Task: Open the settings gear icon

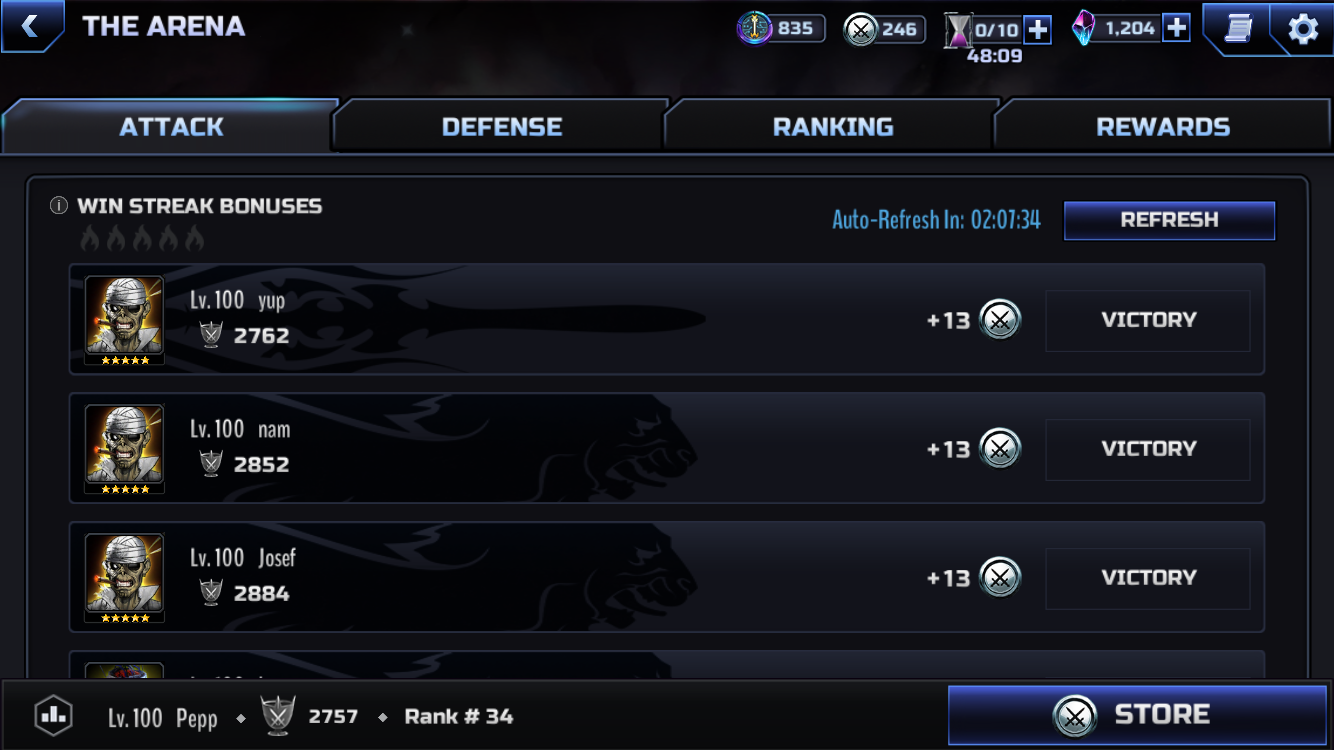Action: [x=1302, y=29]
